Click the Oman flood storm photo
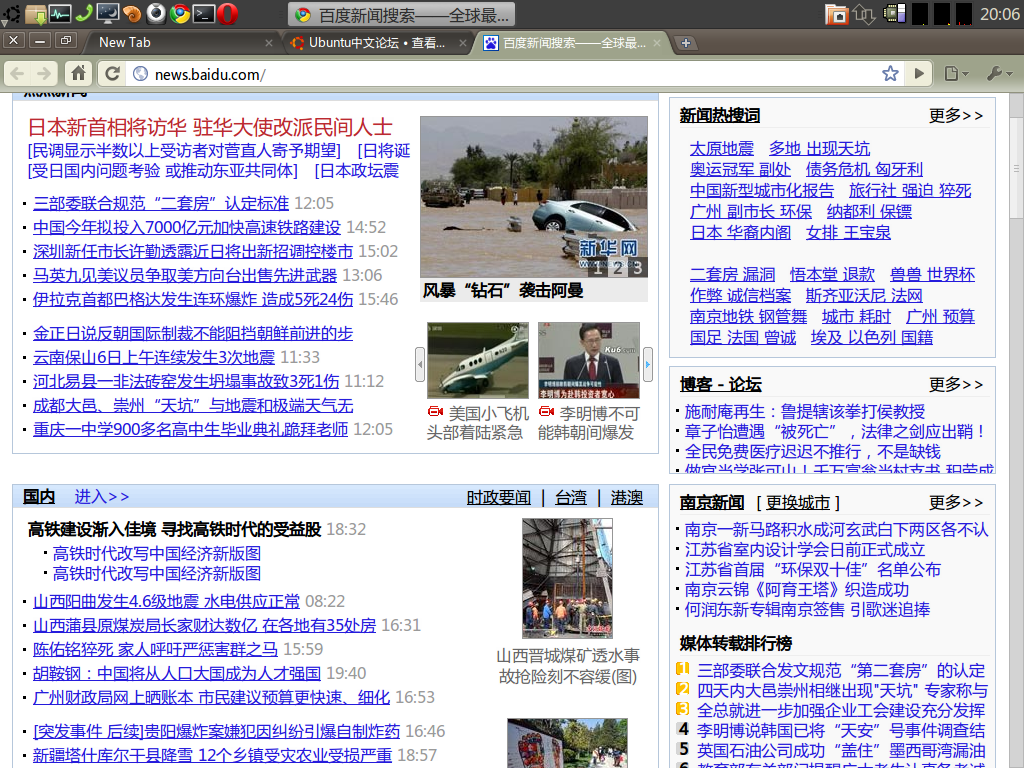 534,197
